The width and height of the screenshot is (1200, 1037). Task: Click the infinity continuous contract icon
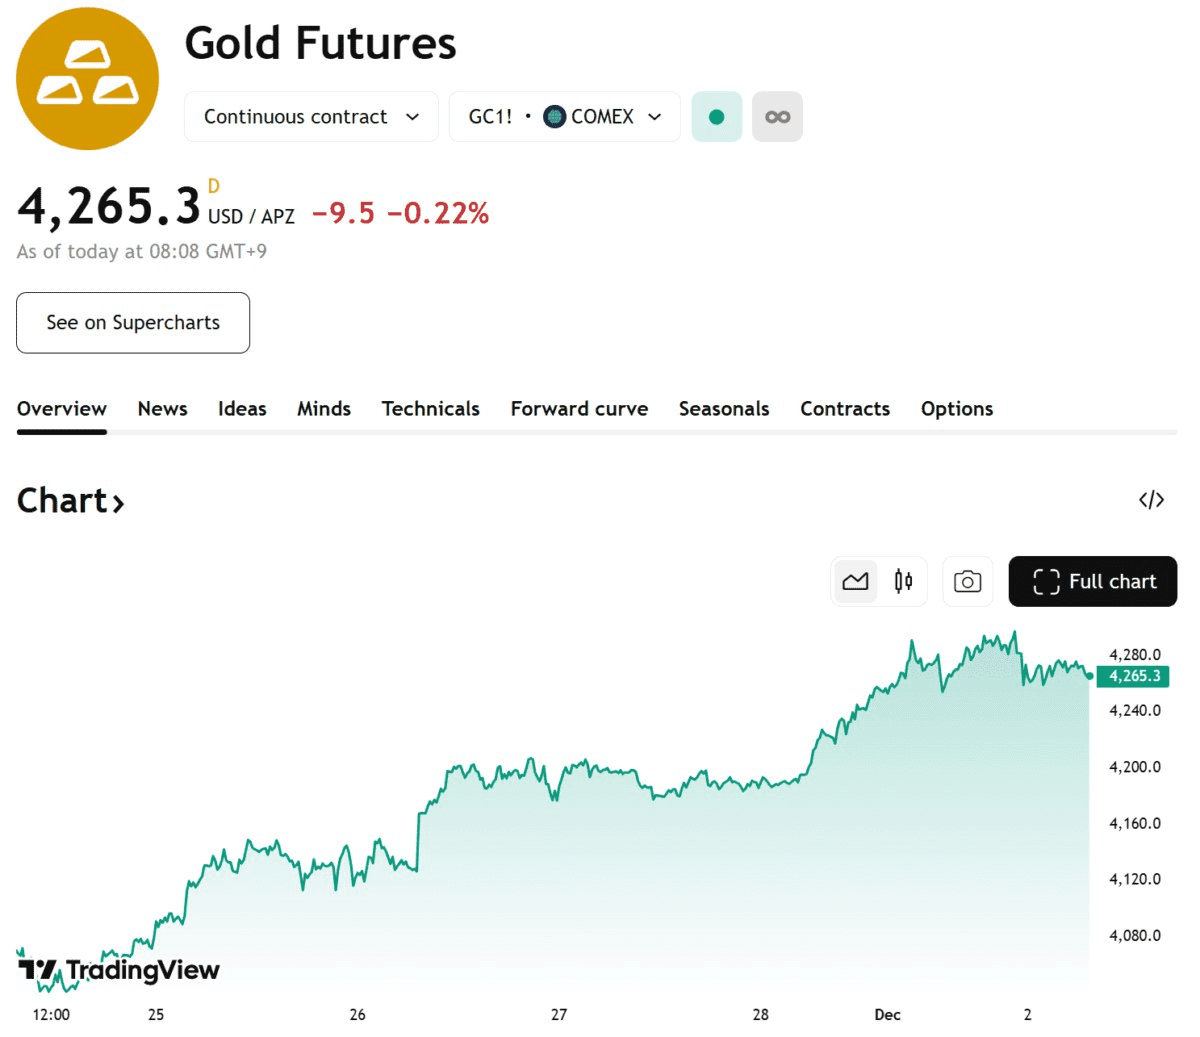click(x=777, y=117)
